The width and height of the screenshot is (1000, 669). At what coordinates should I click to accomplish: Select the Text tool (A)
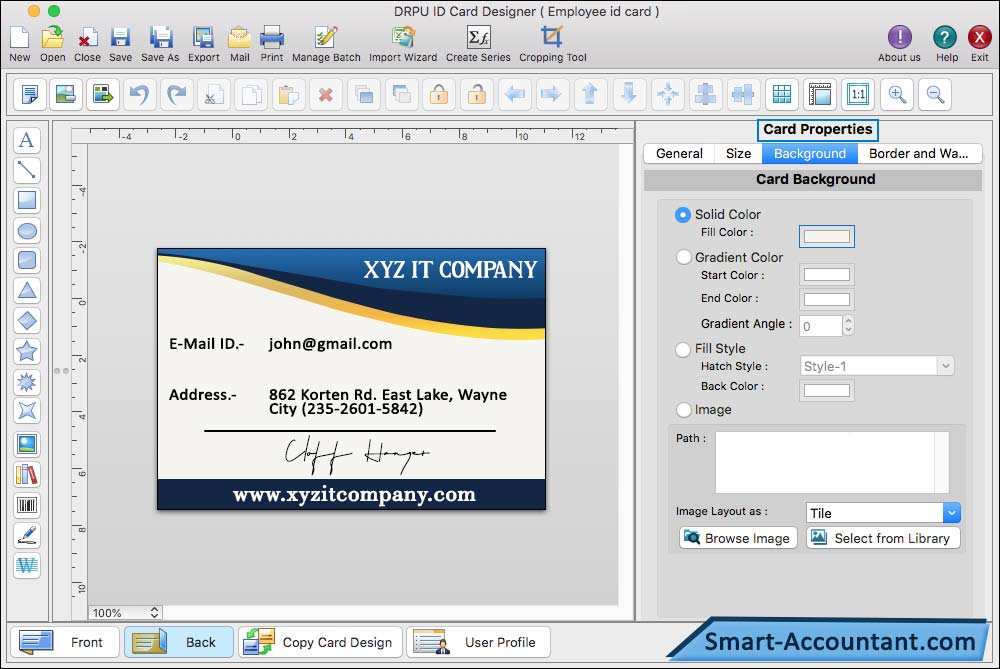click(27, 140)
